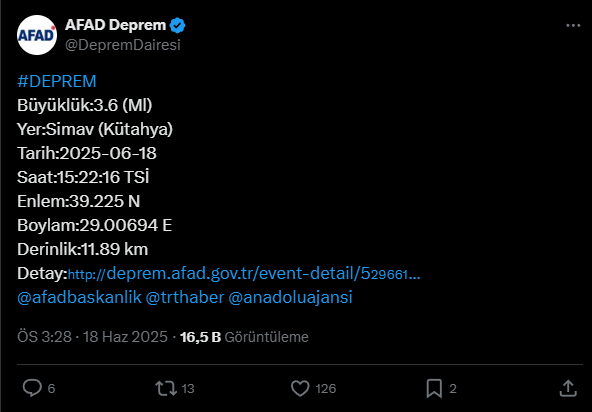Click the ÖS 3:28 · 18 Haz 2025 timestamp
Image resolution: width=592 pixels, height=412 pixels.
tap(92, 337)
